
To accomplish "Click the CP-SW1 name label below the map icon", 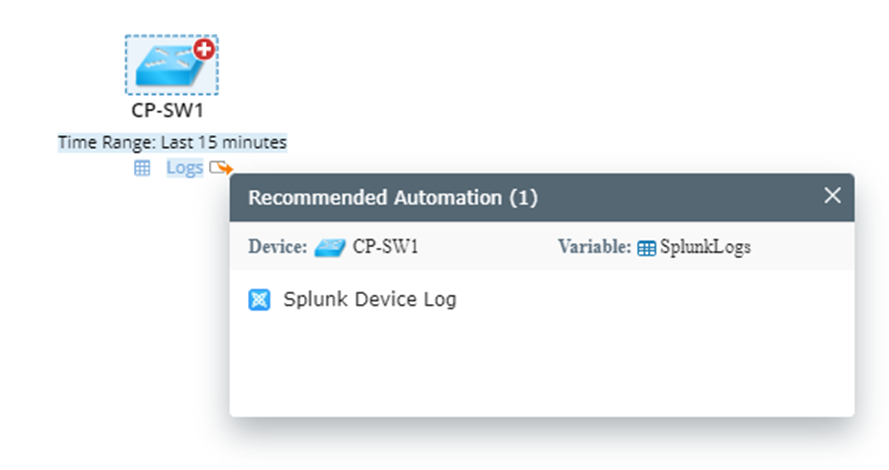I will coord(167,110).
